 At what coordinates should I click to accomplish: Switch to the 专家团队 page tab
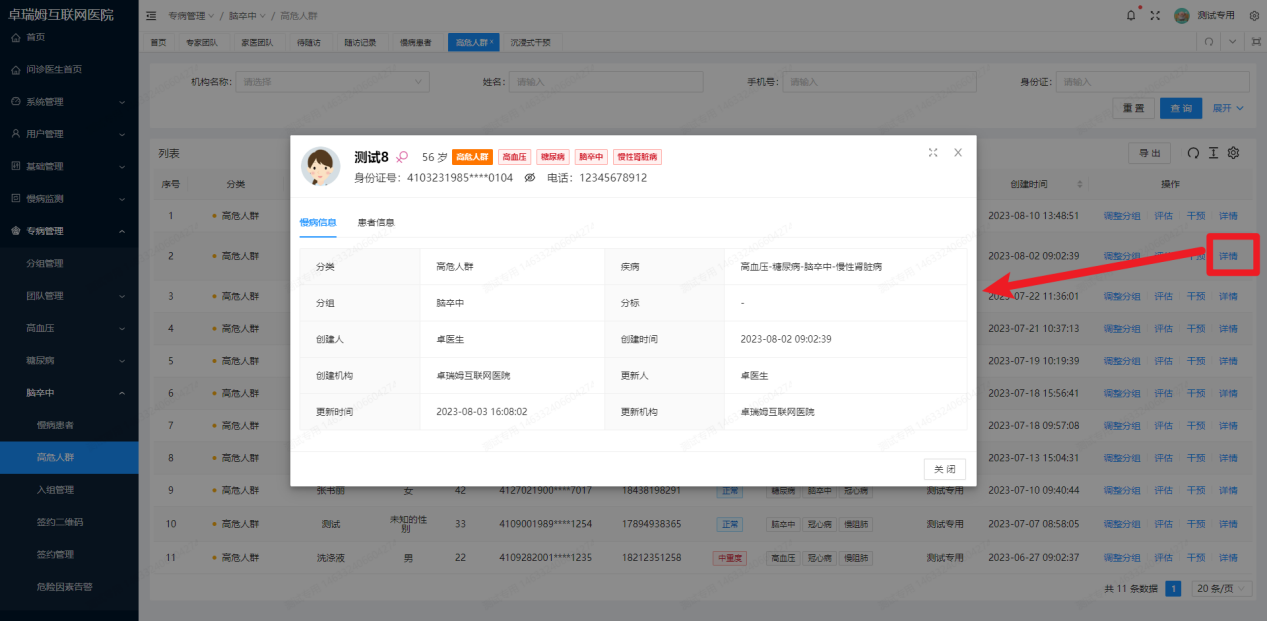coord(202,42)
